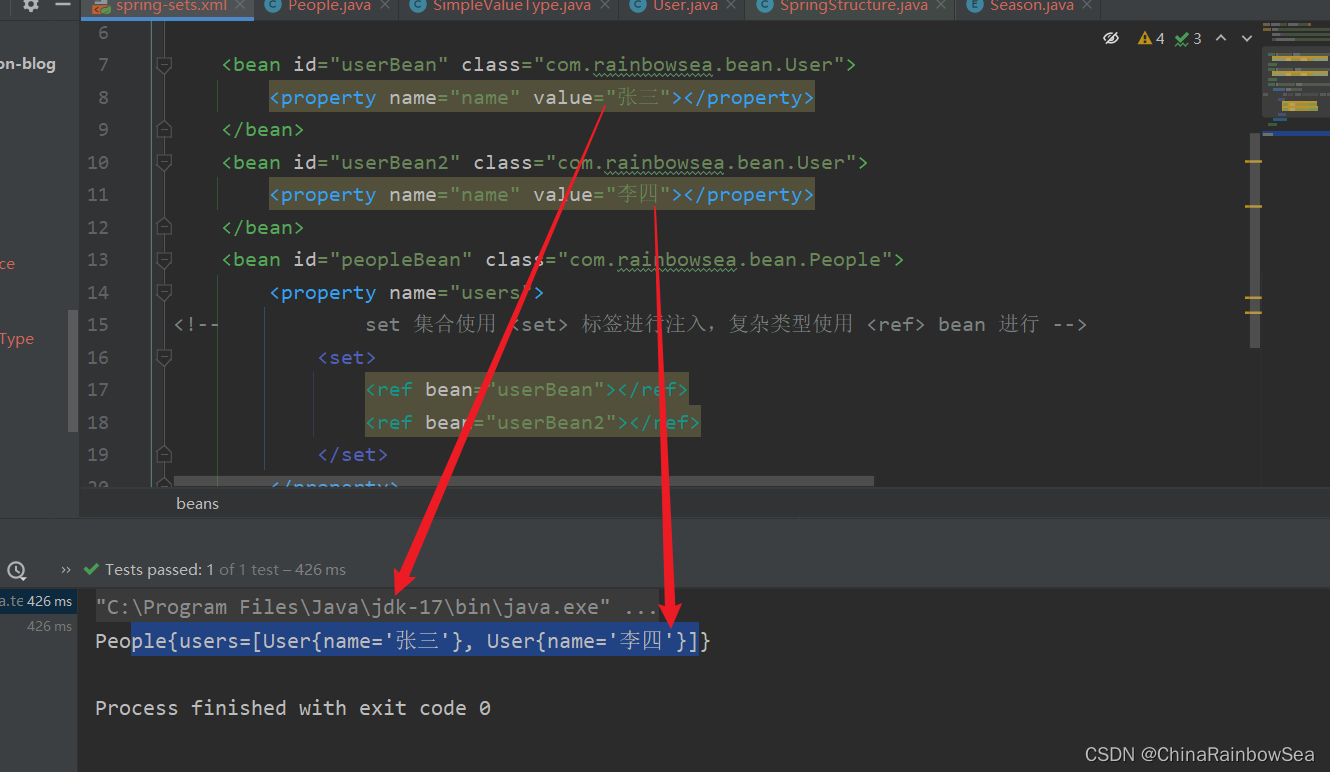This screenshot has width=1330, height=772.
Task: Click the XML comment on line 15
Action: click(x=630, y=325)
